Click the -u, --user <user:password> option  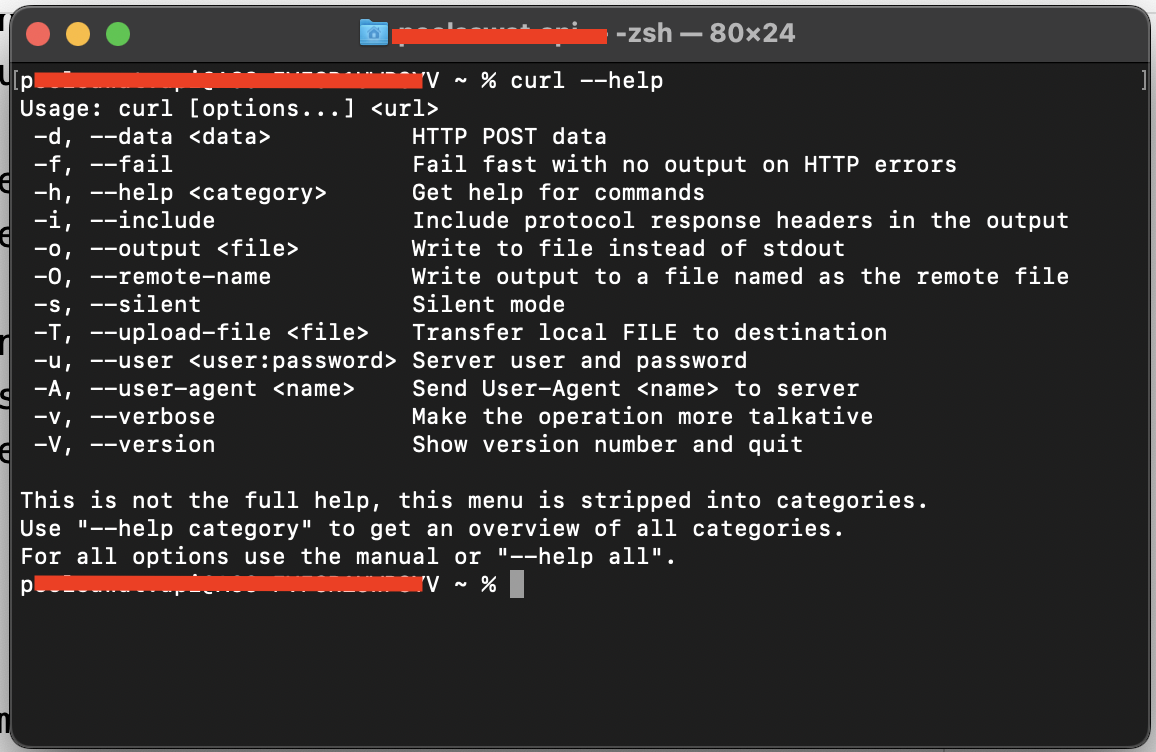click(x=215, y=361)
